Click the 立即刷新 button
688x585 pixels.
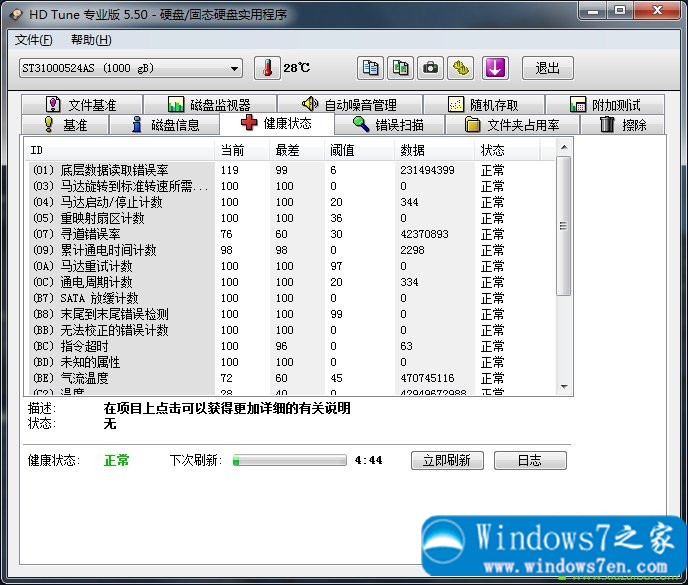point(447,460)
